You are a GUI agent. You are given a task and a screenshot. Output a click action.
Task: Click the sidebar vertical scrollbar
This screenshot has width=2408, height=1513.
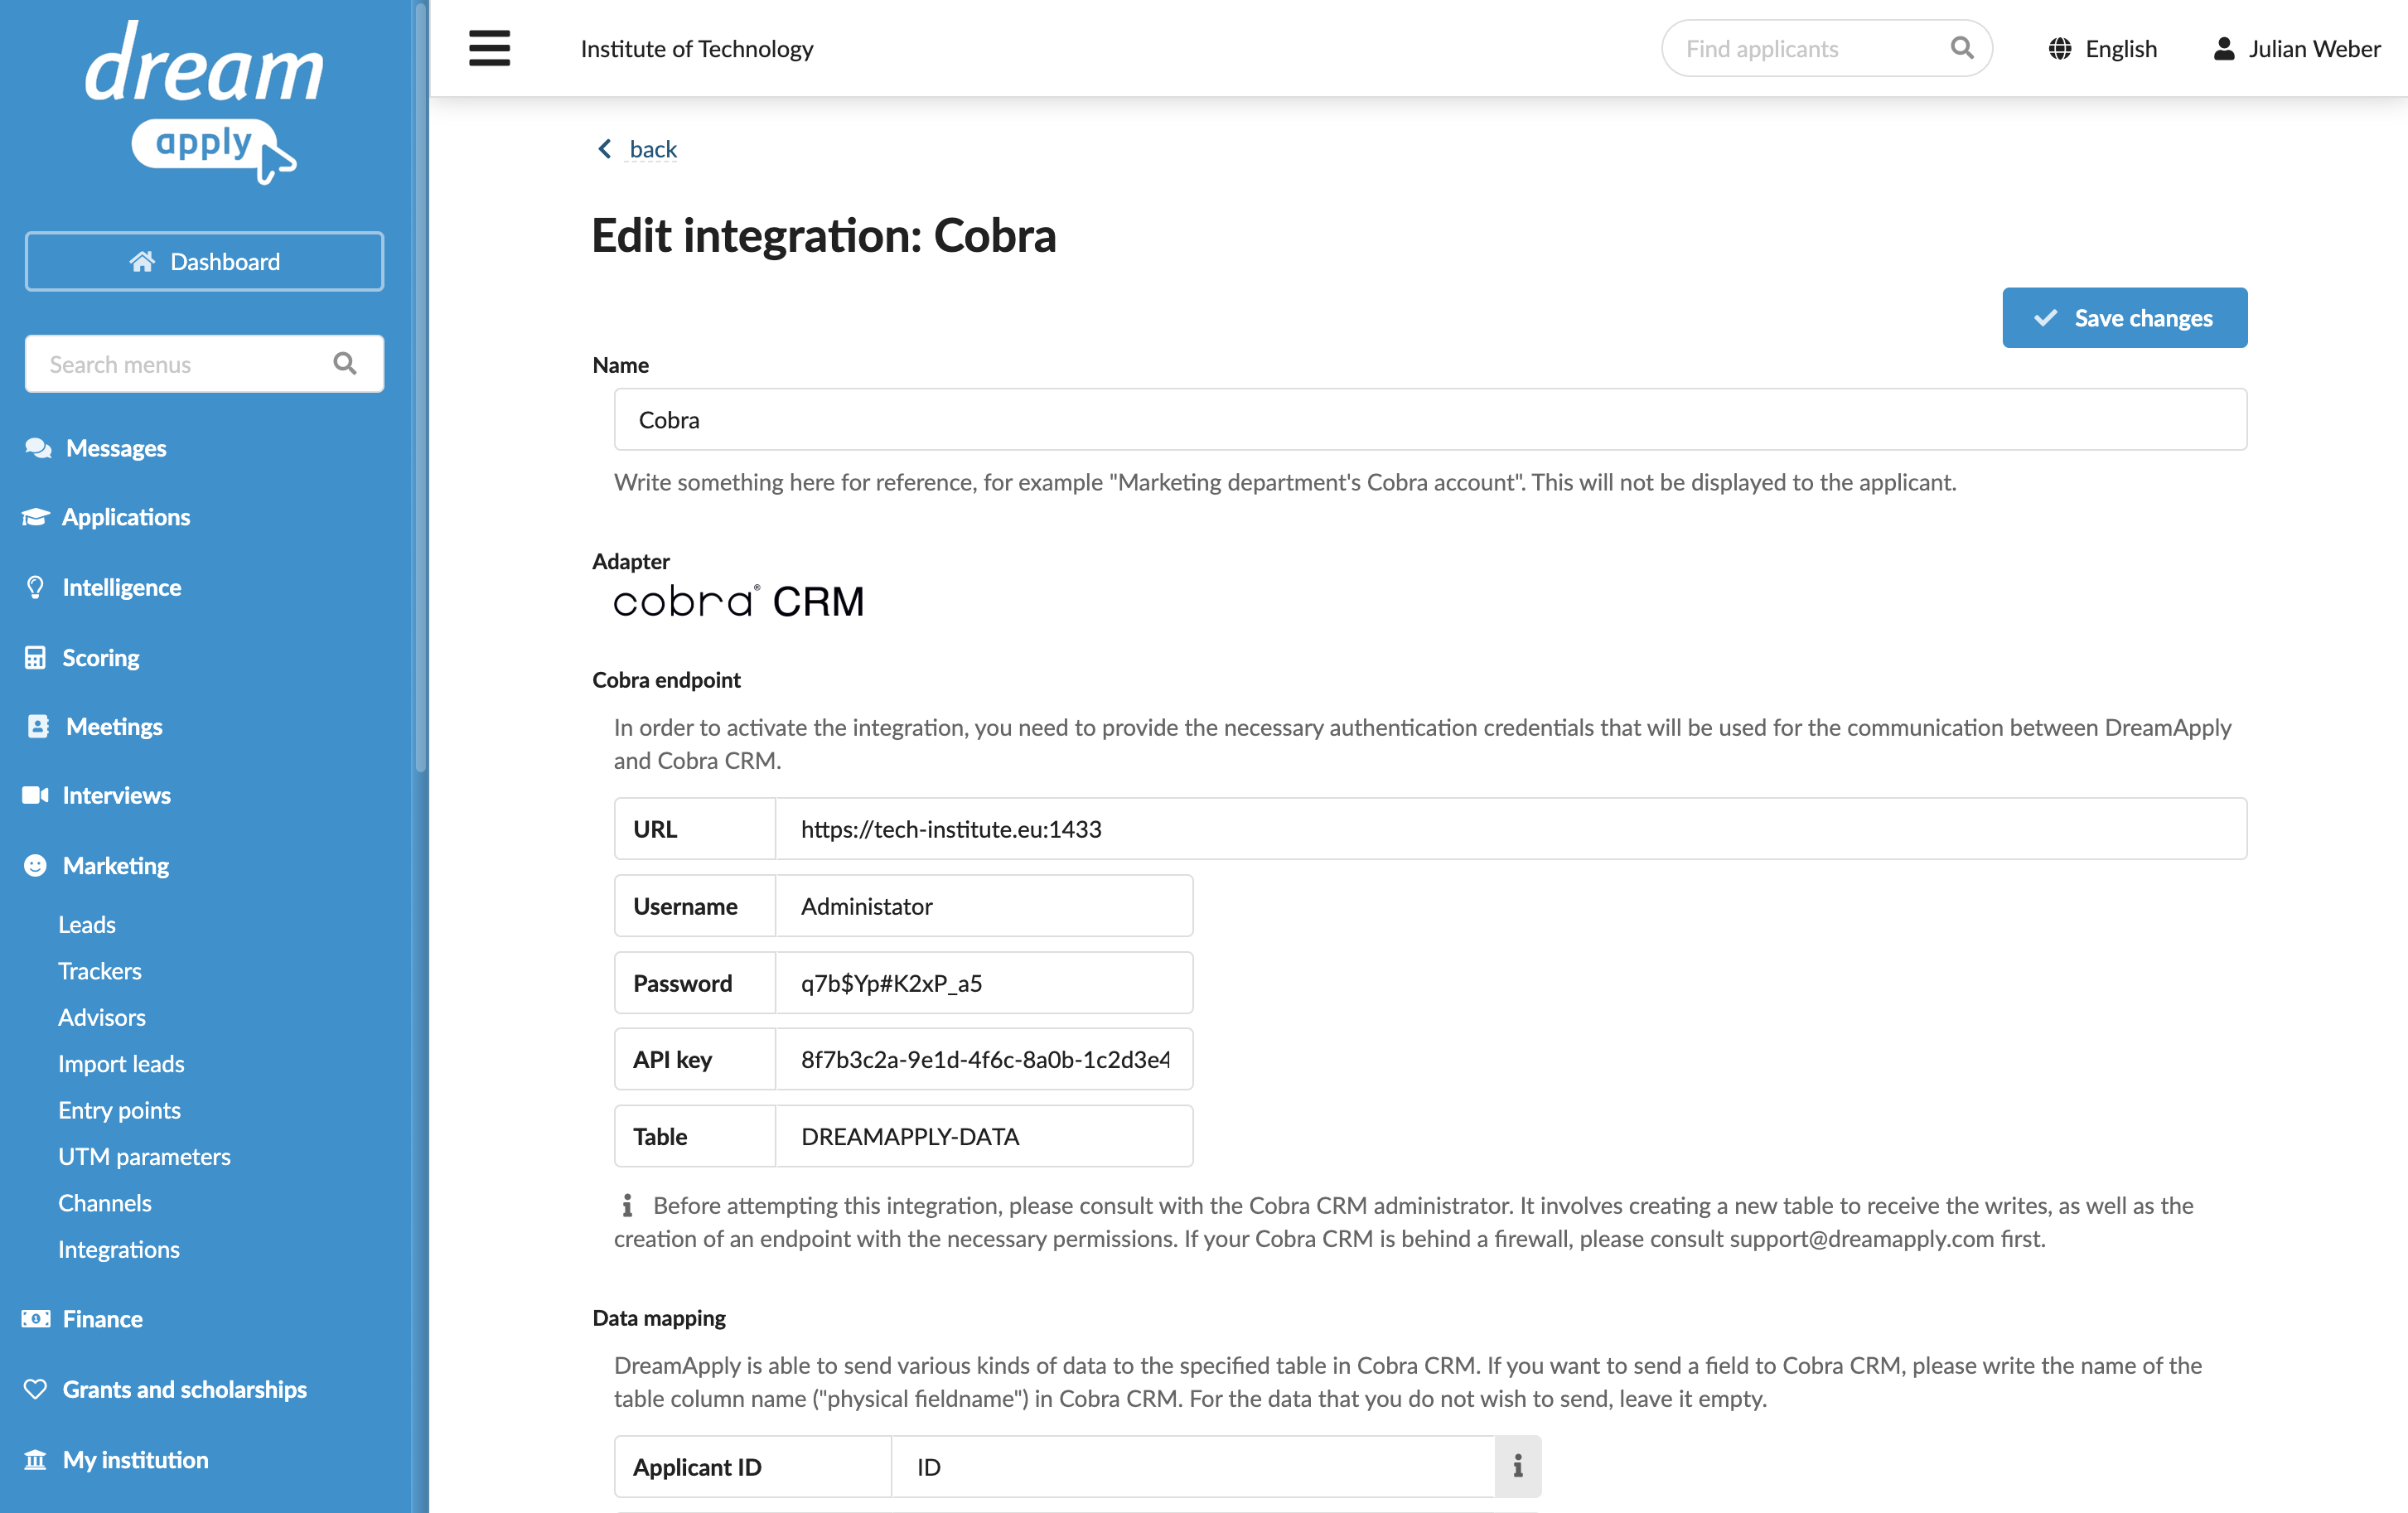pos(421,390)
